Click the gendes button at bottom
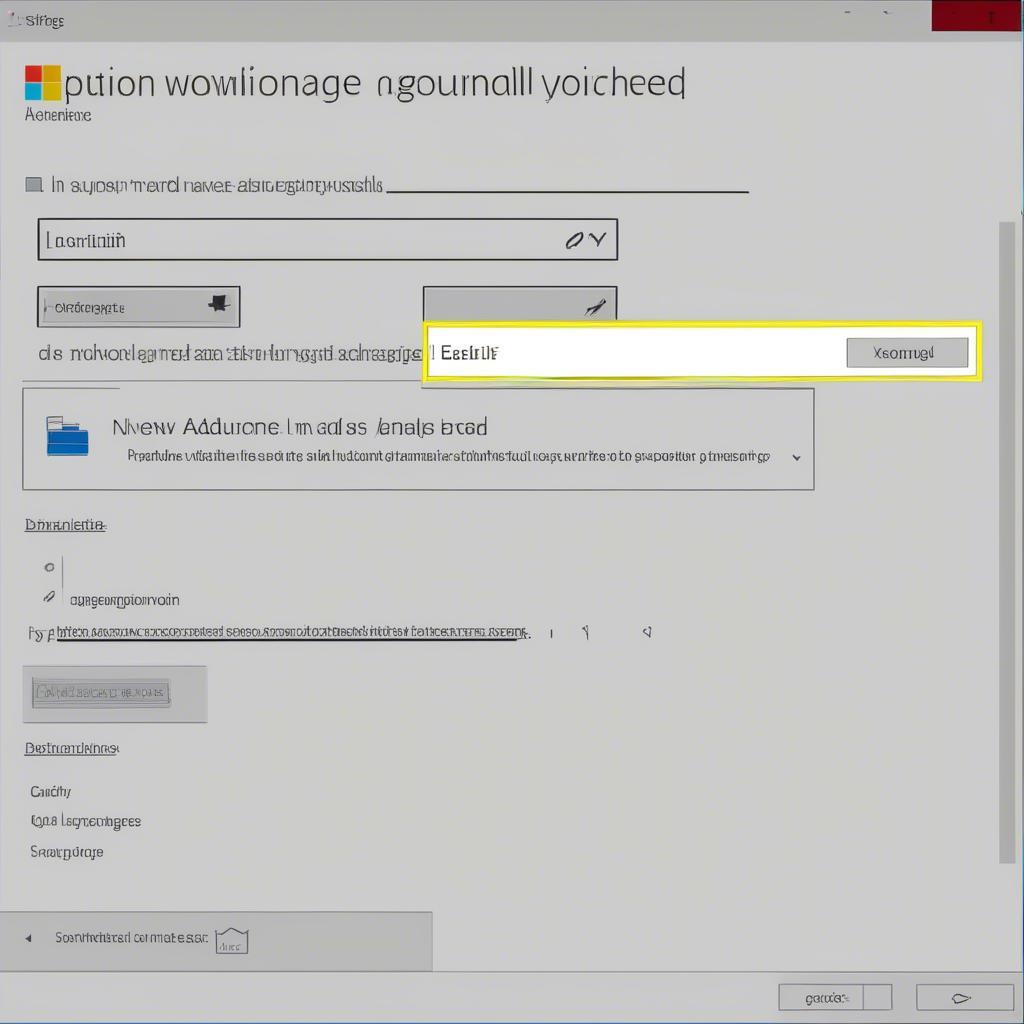Viewport: 1024px width, 1024px height. pos(821,998)
